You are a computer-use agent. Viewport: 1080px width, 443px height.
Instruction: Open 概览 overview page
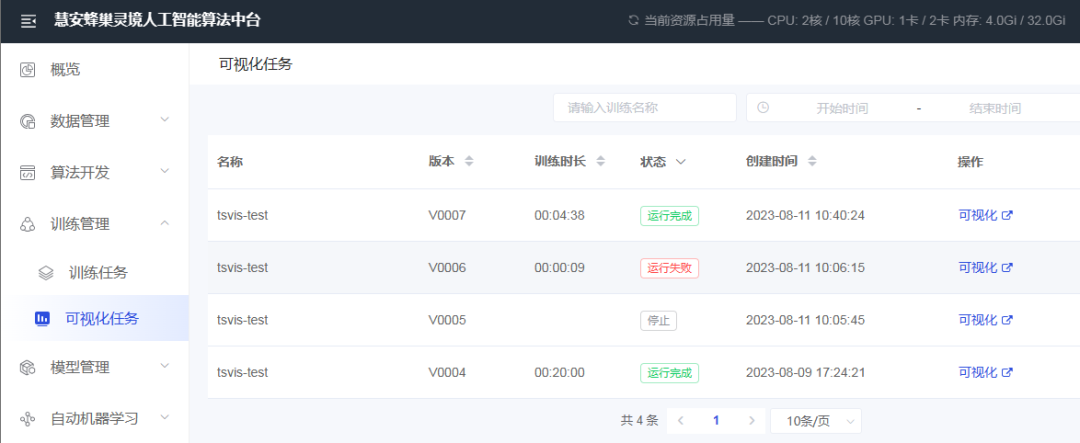click(65, 69)
